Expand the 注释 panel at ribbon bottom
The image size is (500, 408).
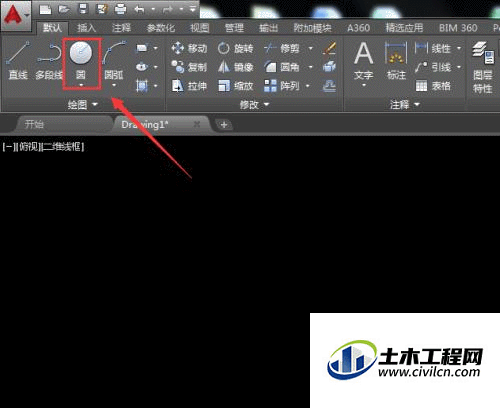click(x=405, y=105)
